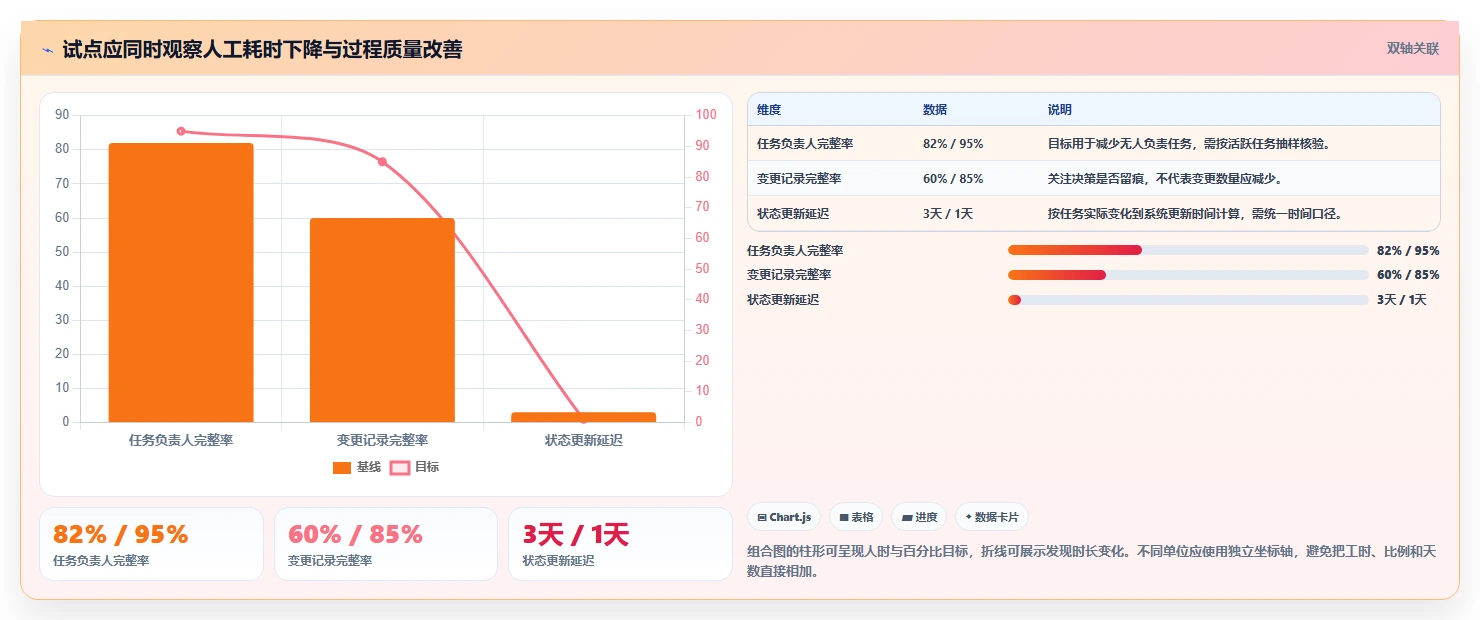Click right axis tick 100
The height and width of the screenshot is (620, 1480).
706,115
